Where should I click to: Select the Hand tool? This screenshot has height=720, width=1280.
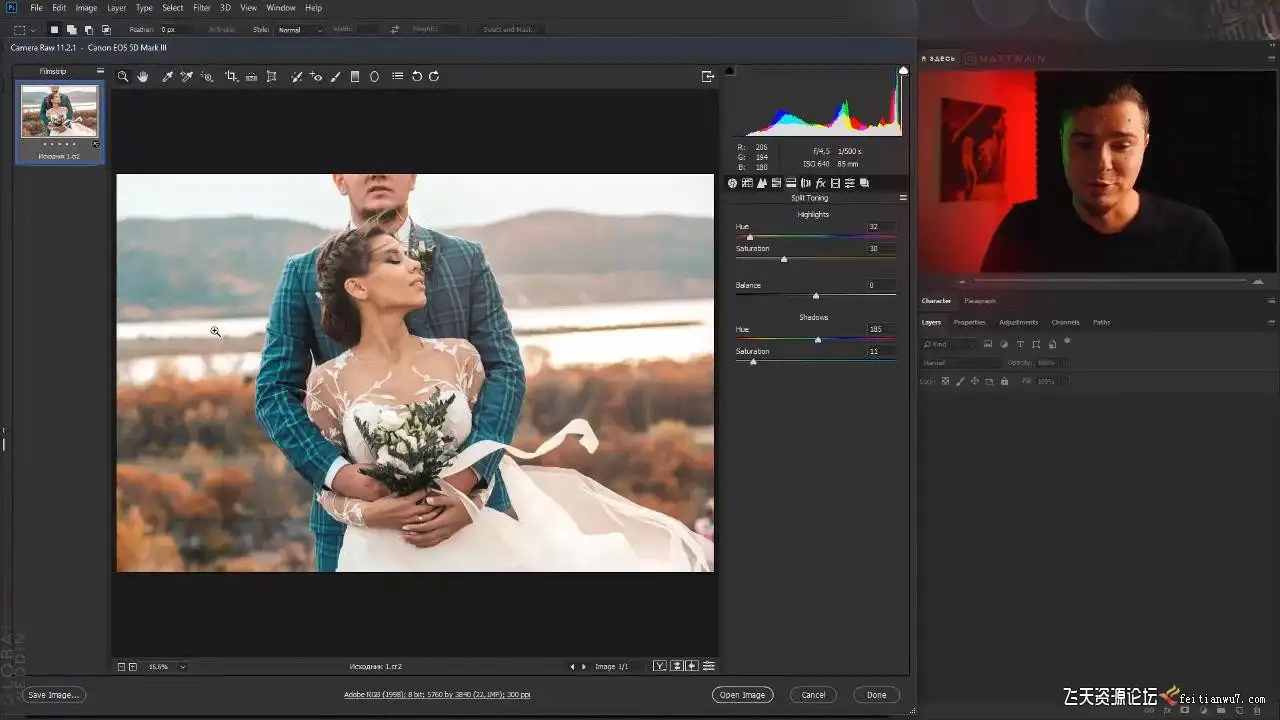click(143, 76)
